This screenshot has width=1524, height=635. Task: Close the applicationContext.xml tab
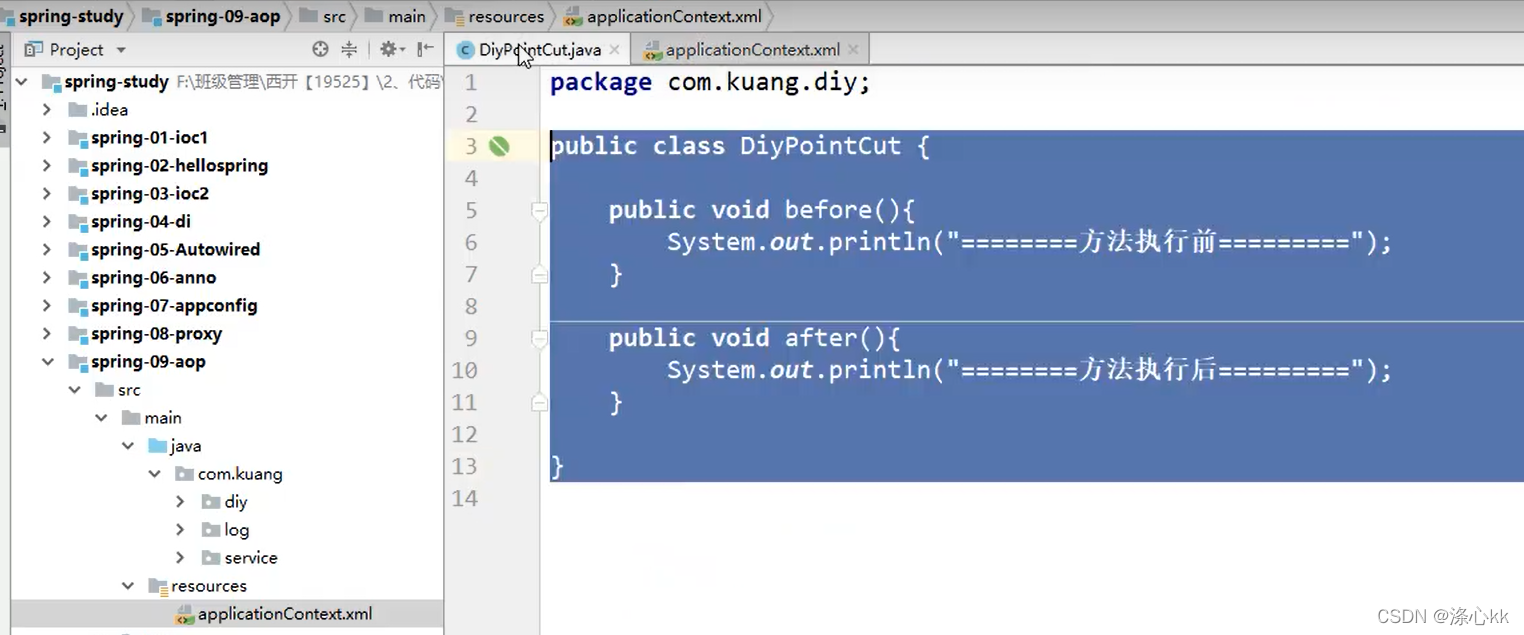(x=853, y=50)
